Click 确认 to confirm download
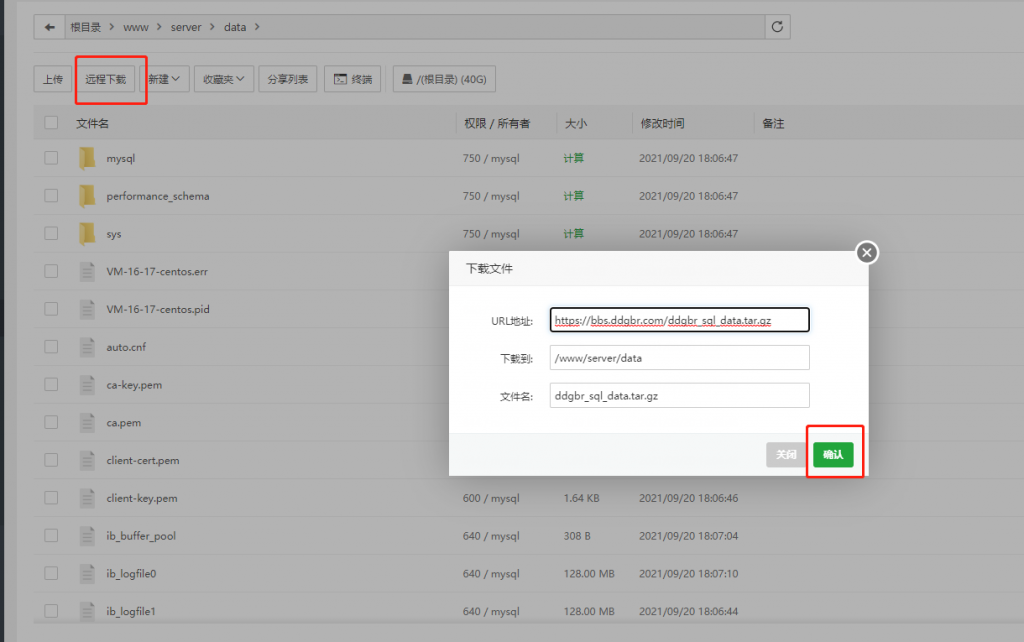1024x642 pixels. pyautogui.click(x=833, y=455)
